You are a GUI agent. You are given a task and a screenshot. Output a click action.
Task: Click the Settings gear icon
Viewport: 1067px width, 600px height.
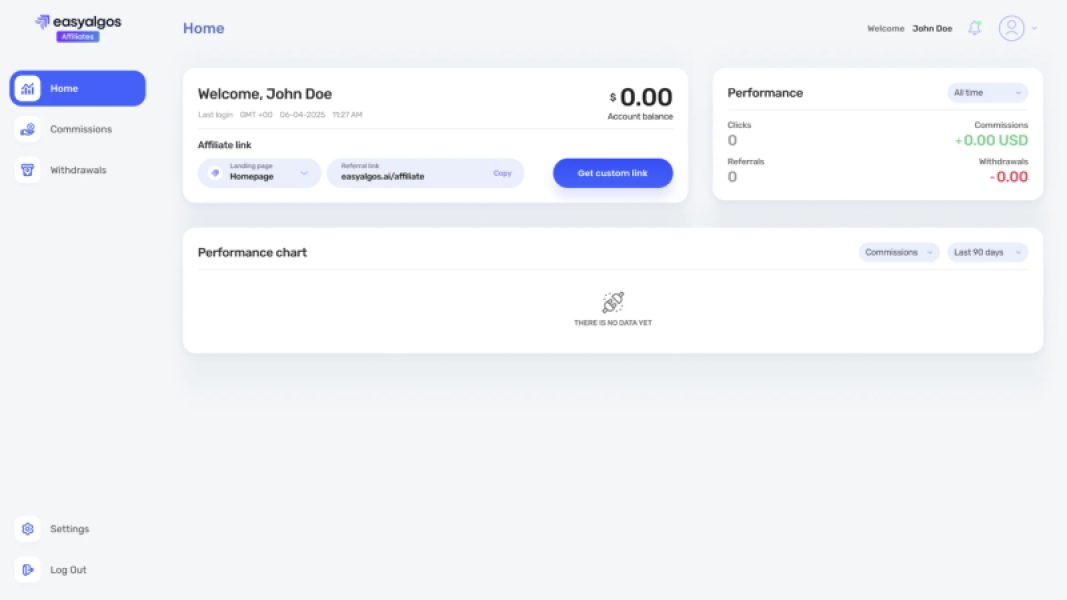click(x=28, y=529)
